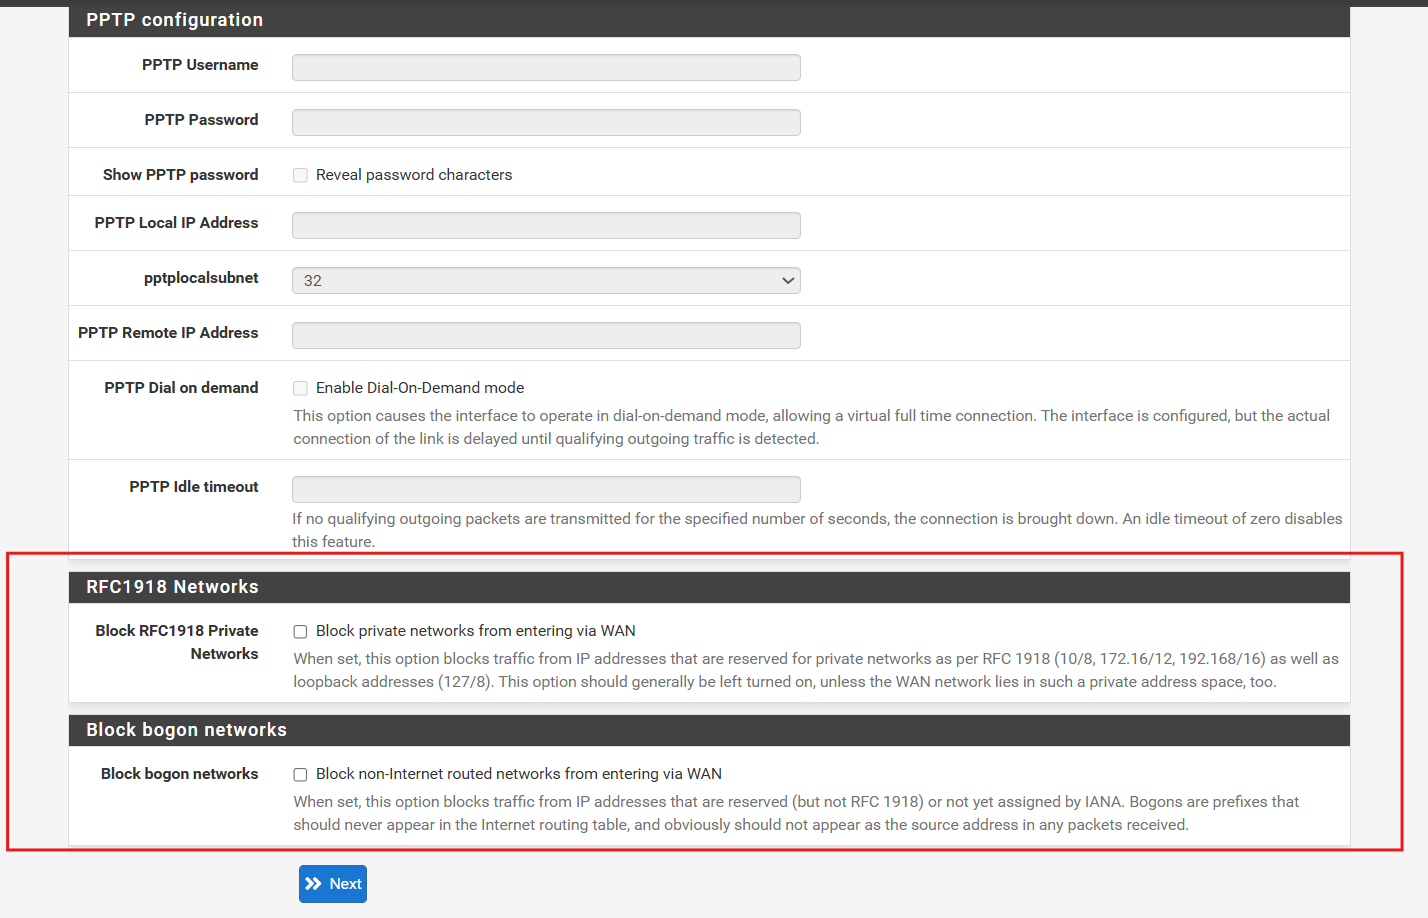Click the double-chevron icon on the Next button

[314, 884]
